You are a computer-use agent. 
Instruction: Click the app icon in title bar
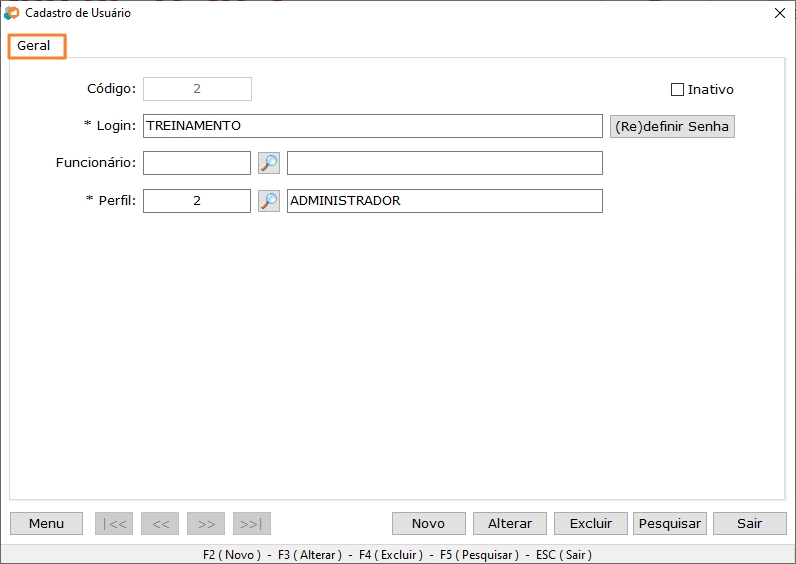click(12, 13)
